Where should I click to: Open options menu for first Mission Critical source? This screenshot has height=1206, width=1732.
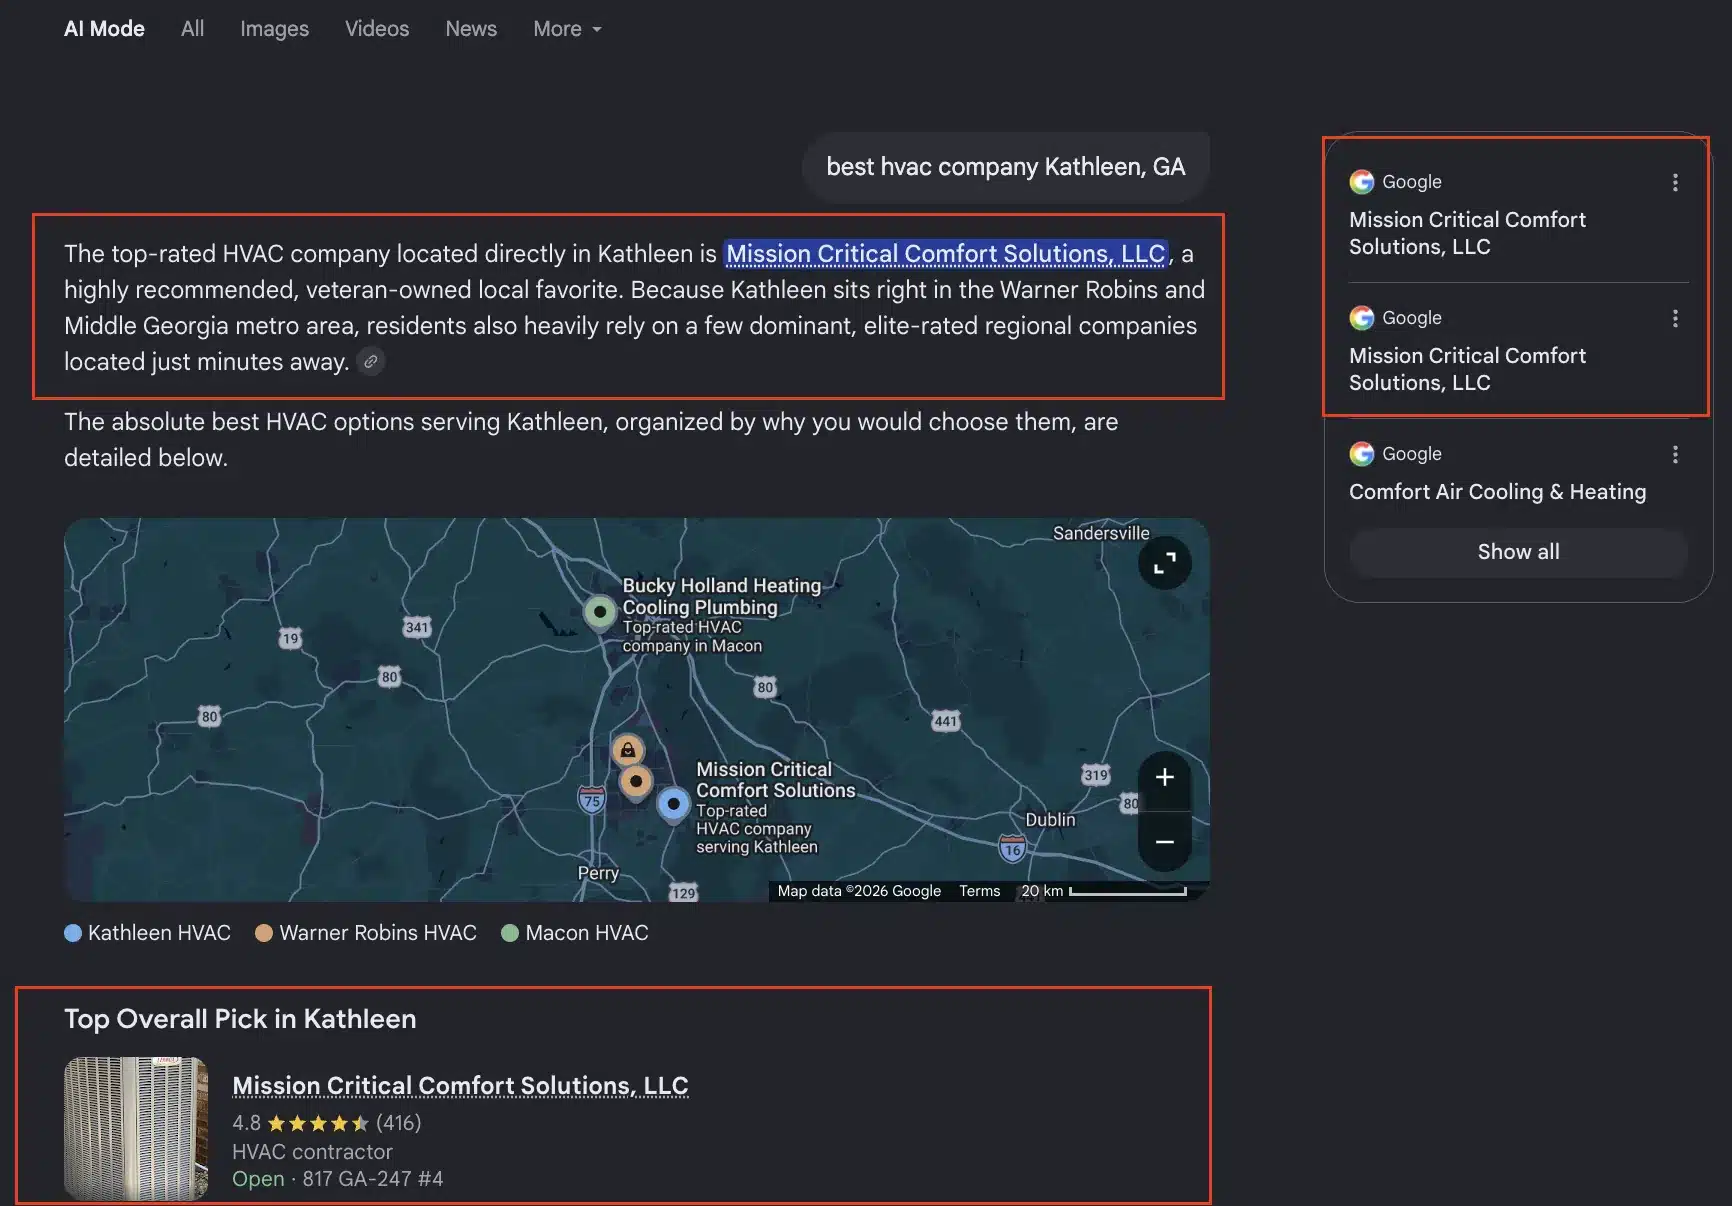(1675, 182)
